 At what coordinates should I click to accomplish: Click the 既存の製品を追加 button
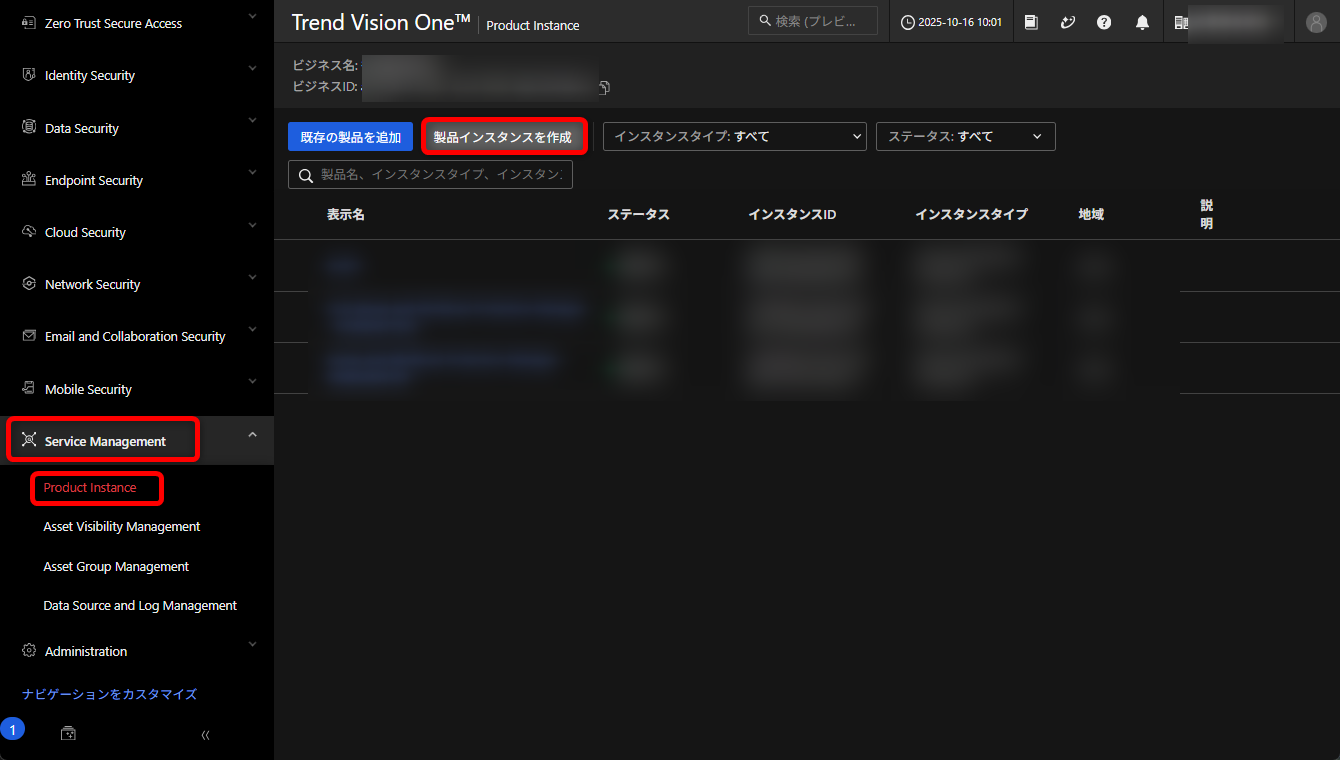351,137
